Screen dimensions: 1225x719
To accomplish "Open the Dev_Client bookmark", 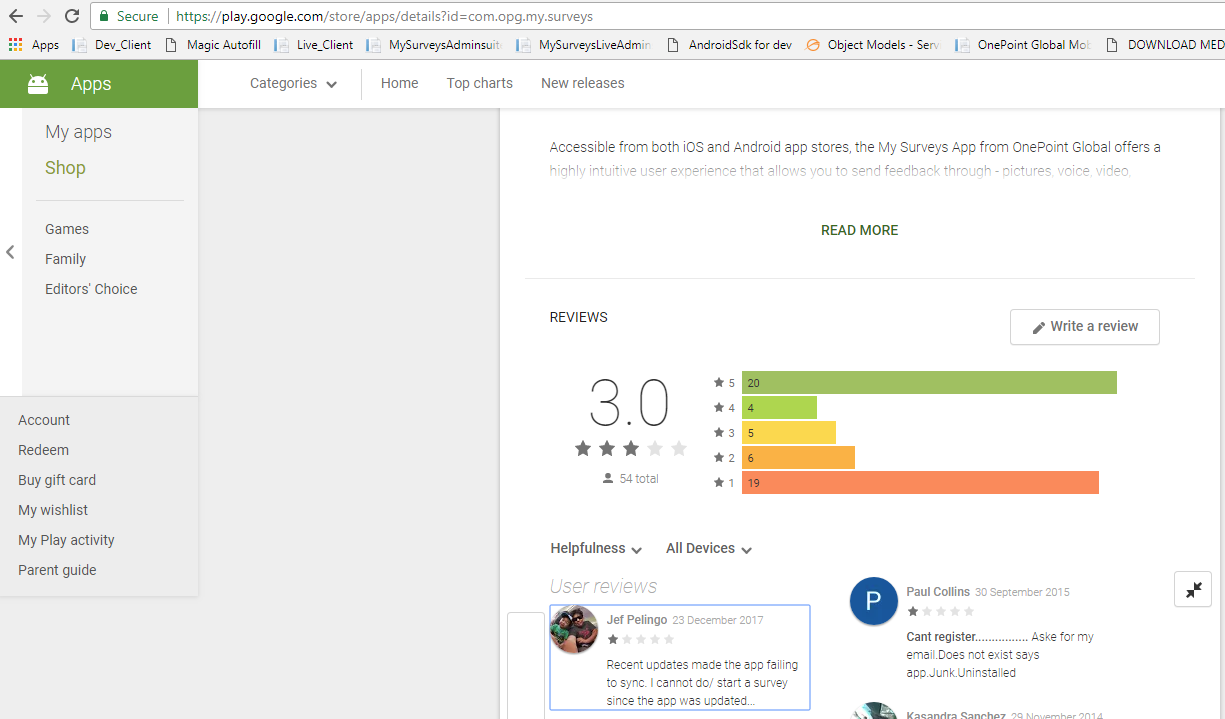I will tap(112, 45).
